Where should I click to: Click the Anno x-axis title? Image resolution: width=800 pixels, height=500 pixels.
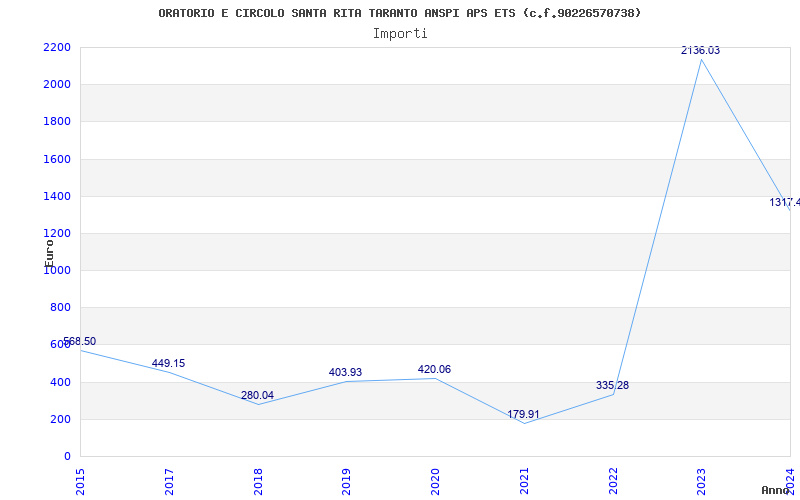click(774, 490)
